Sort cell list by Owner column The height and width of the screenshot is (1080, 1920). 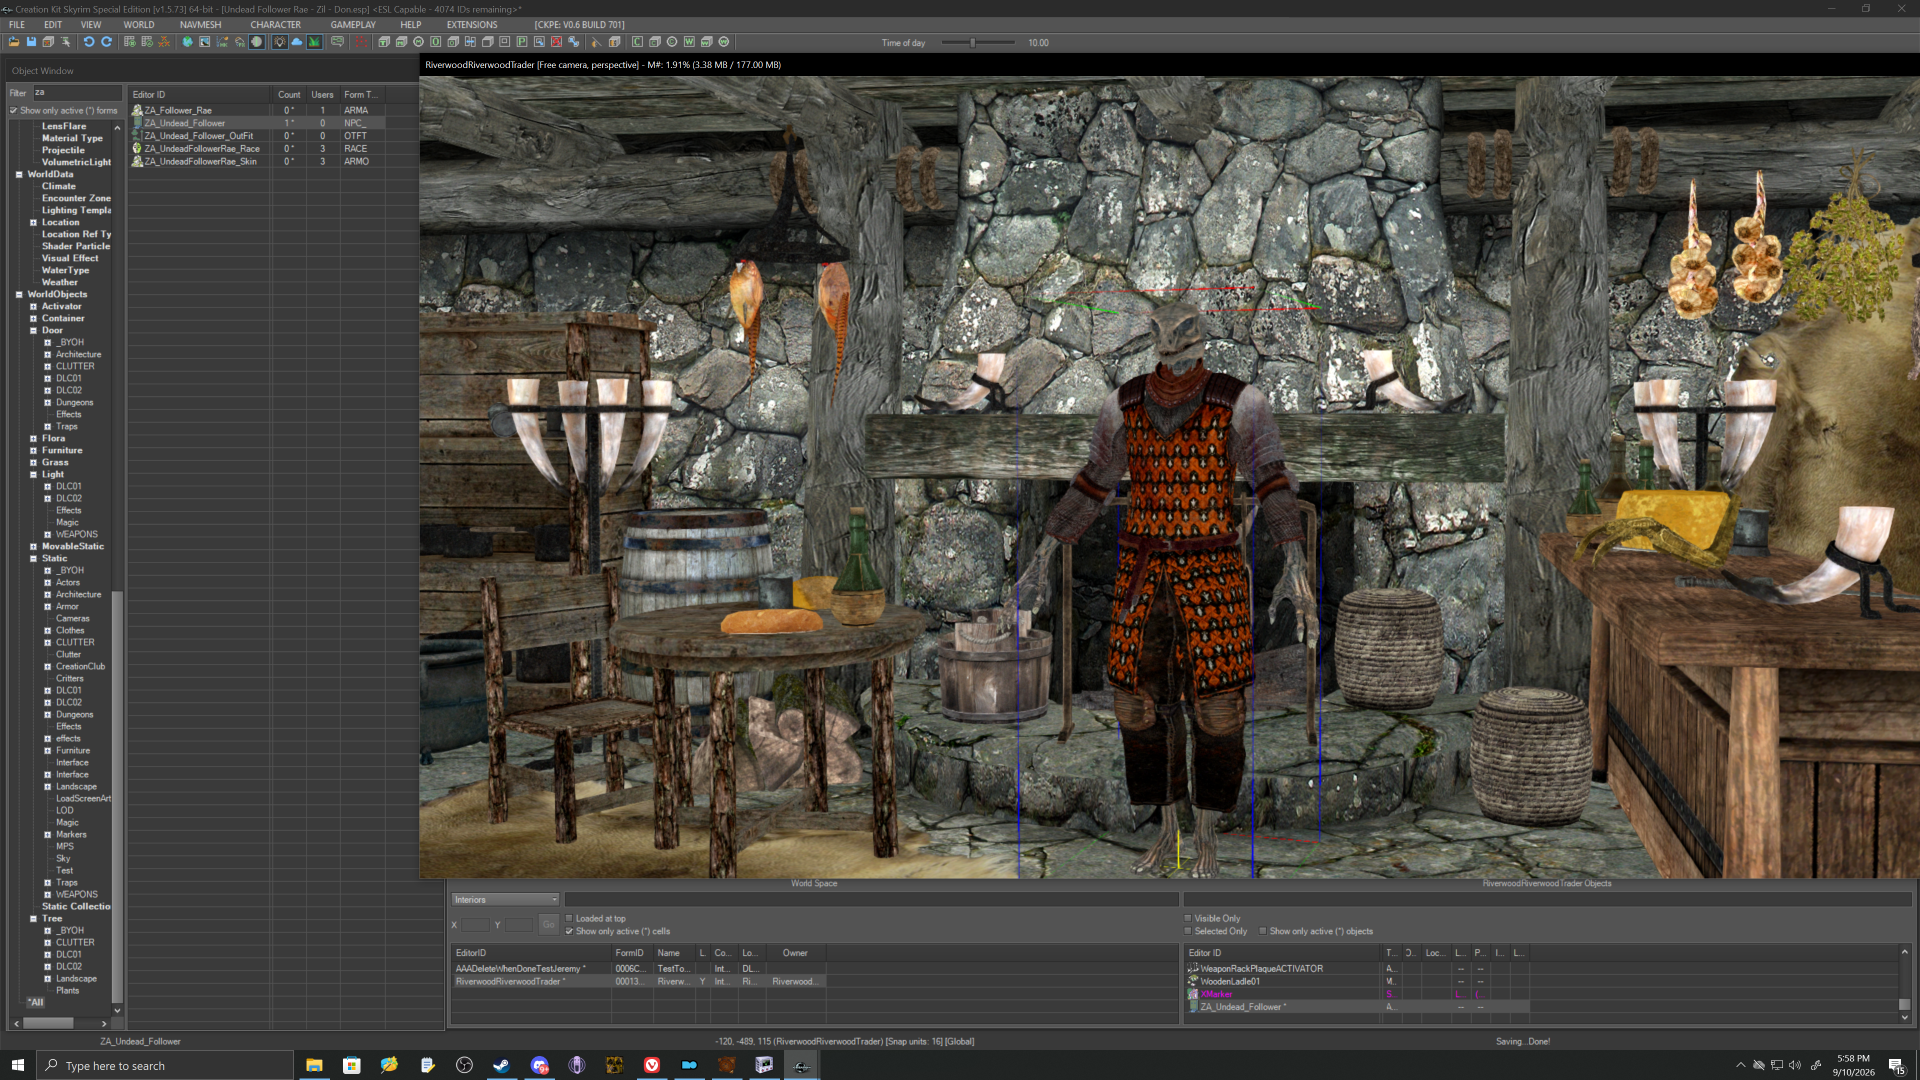click(x=796, y=953)
